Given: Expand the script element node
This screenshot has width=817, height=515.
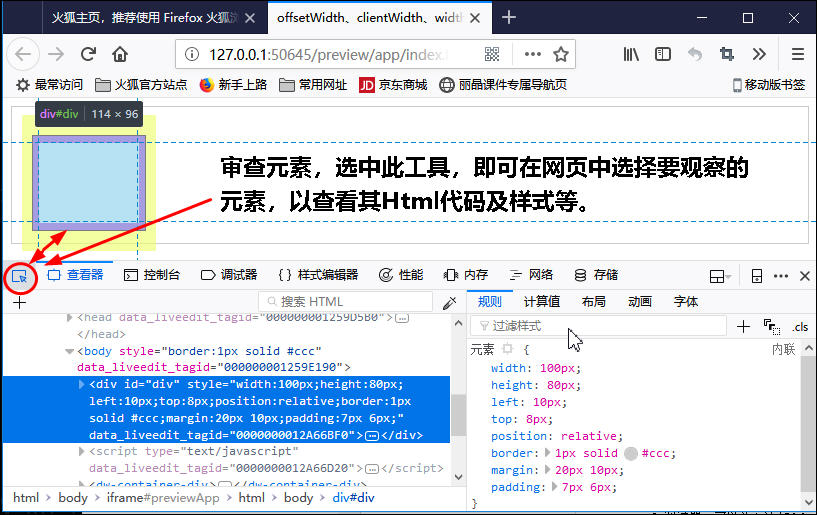Looking at the screenshot, I should (x=81, y=451).
